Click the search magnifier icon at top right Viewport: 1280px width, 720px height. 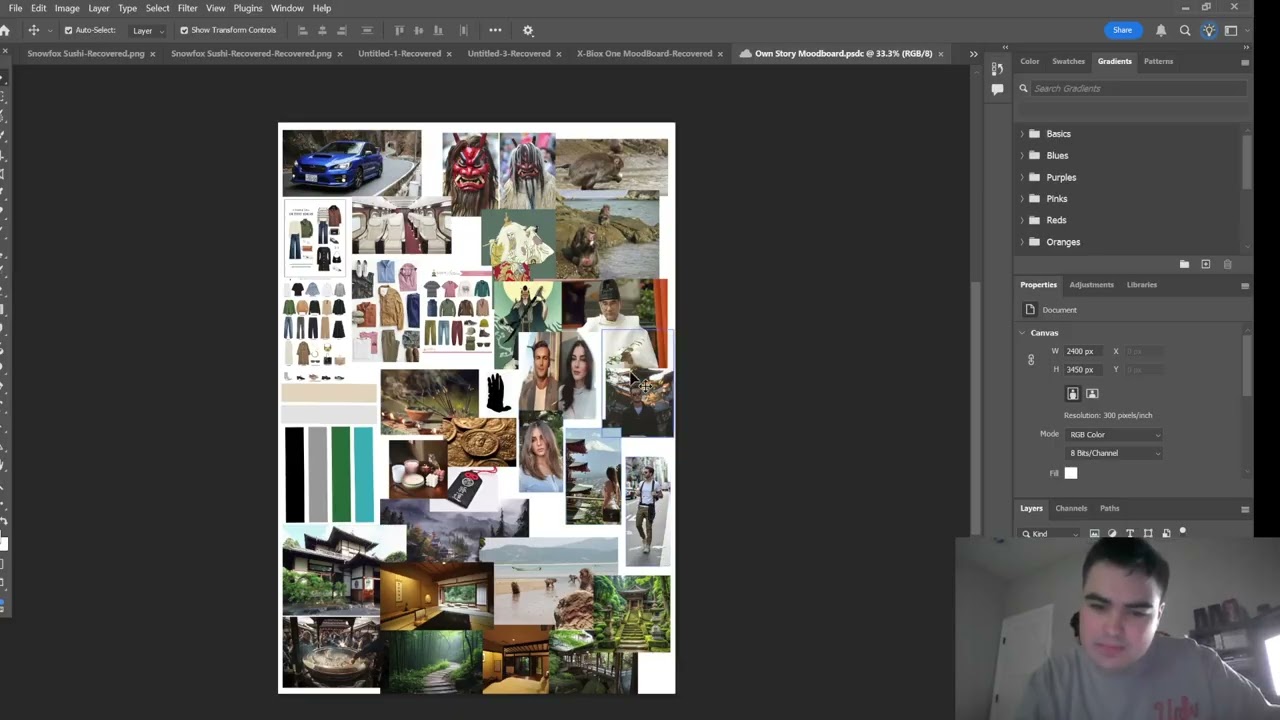click(x=1185, y=30)
